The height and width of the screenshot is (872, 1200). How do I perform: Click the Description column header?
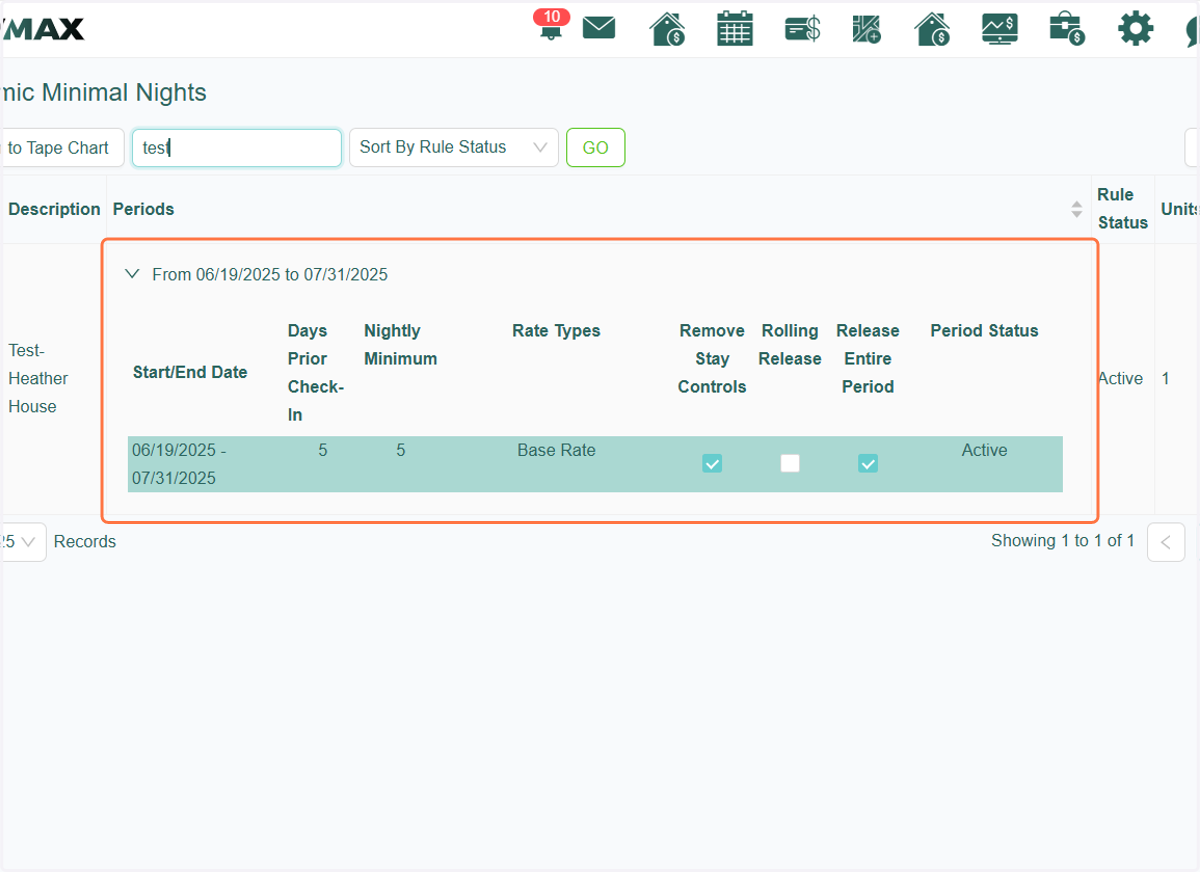coord(54,209)
